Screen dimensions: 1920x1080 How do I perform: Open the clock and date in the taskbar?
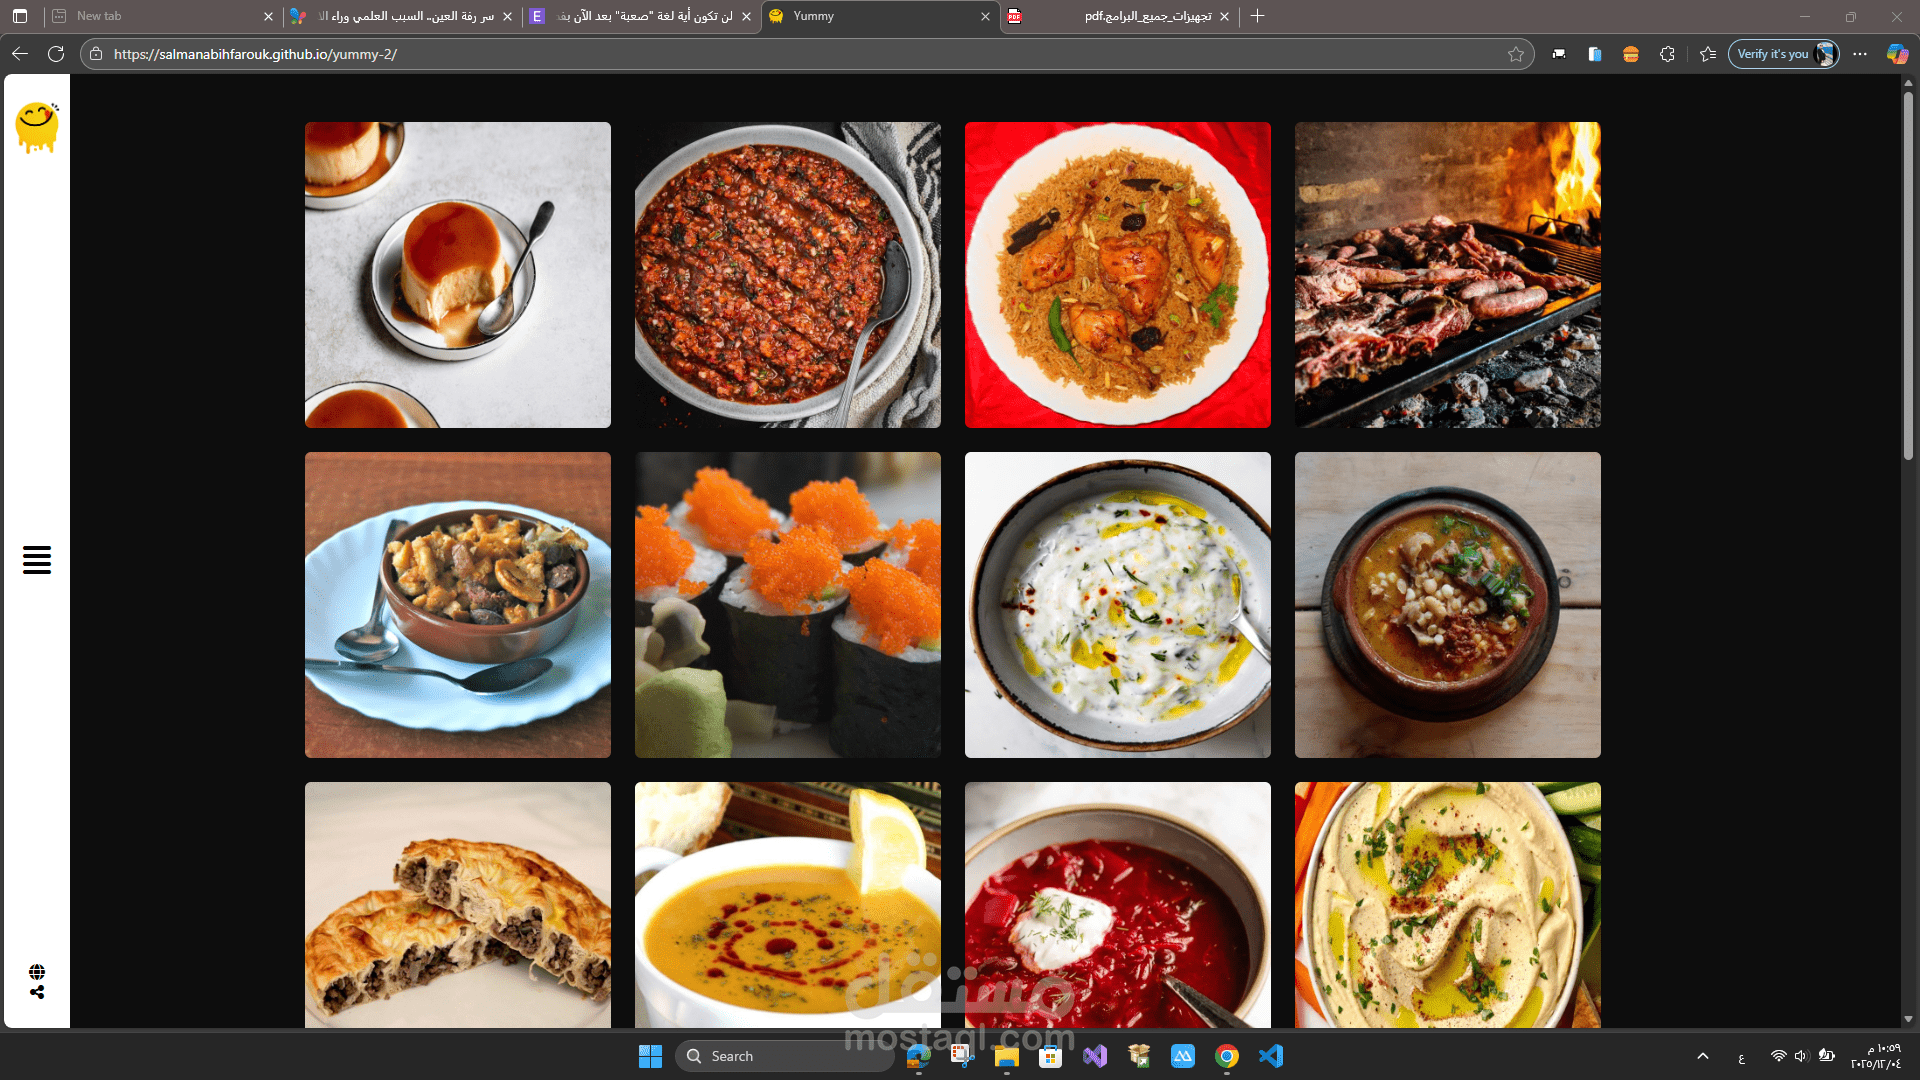click(1875, 1056)
